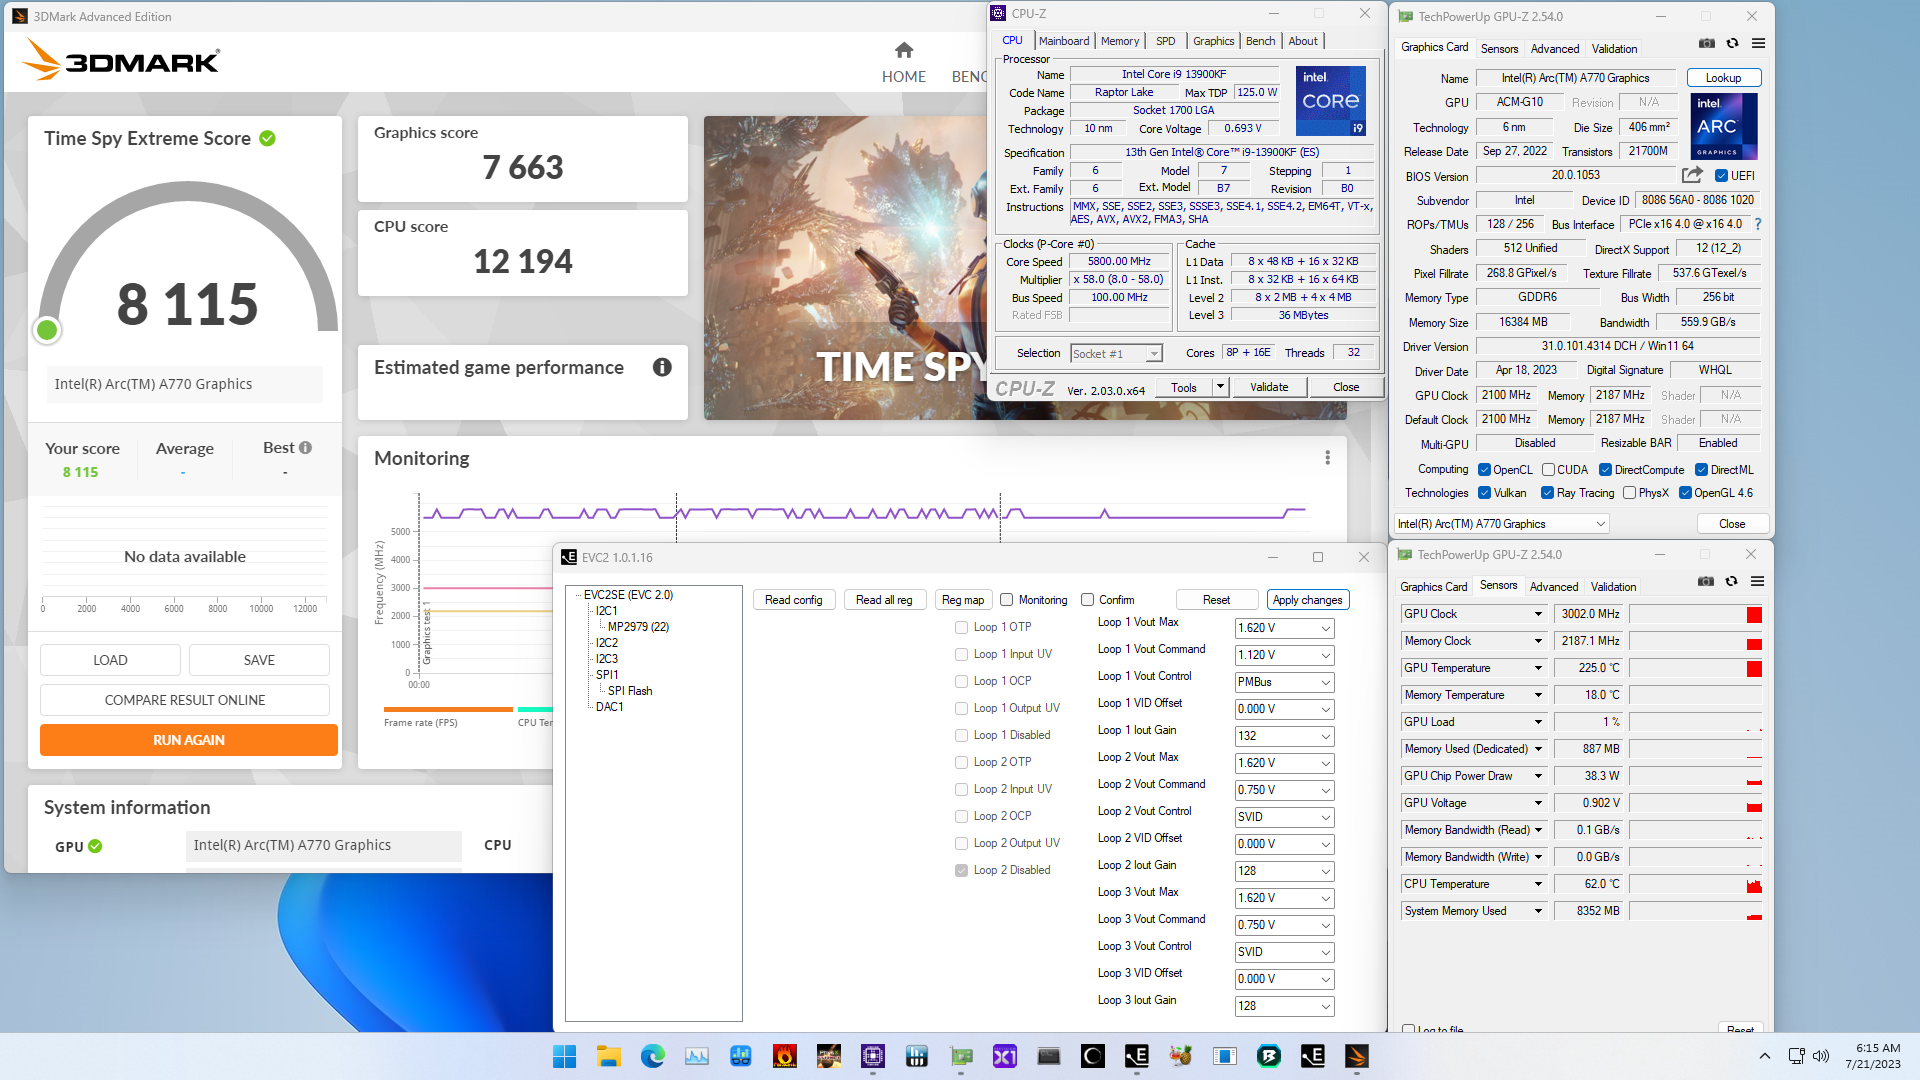
Task: Launch Microsoft Edge from taskbar
Action: (x=652, y=1056)
